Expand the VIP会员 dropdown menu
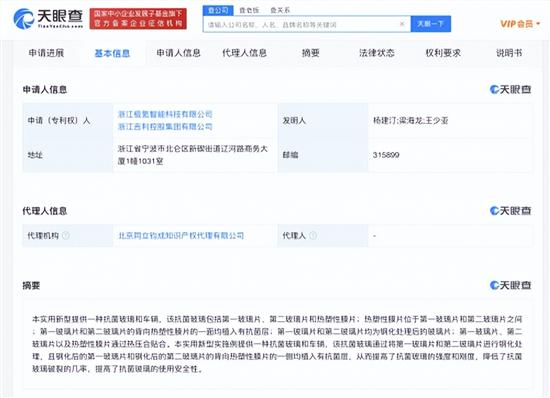The width and height of the screenshot is (550, 398). (x=520, y=24)
